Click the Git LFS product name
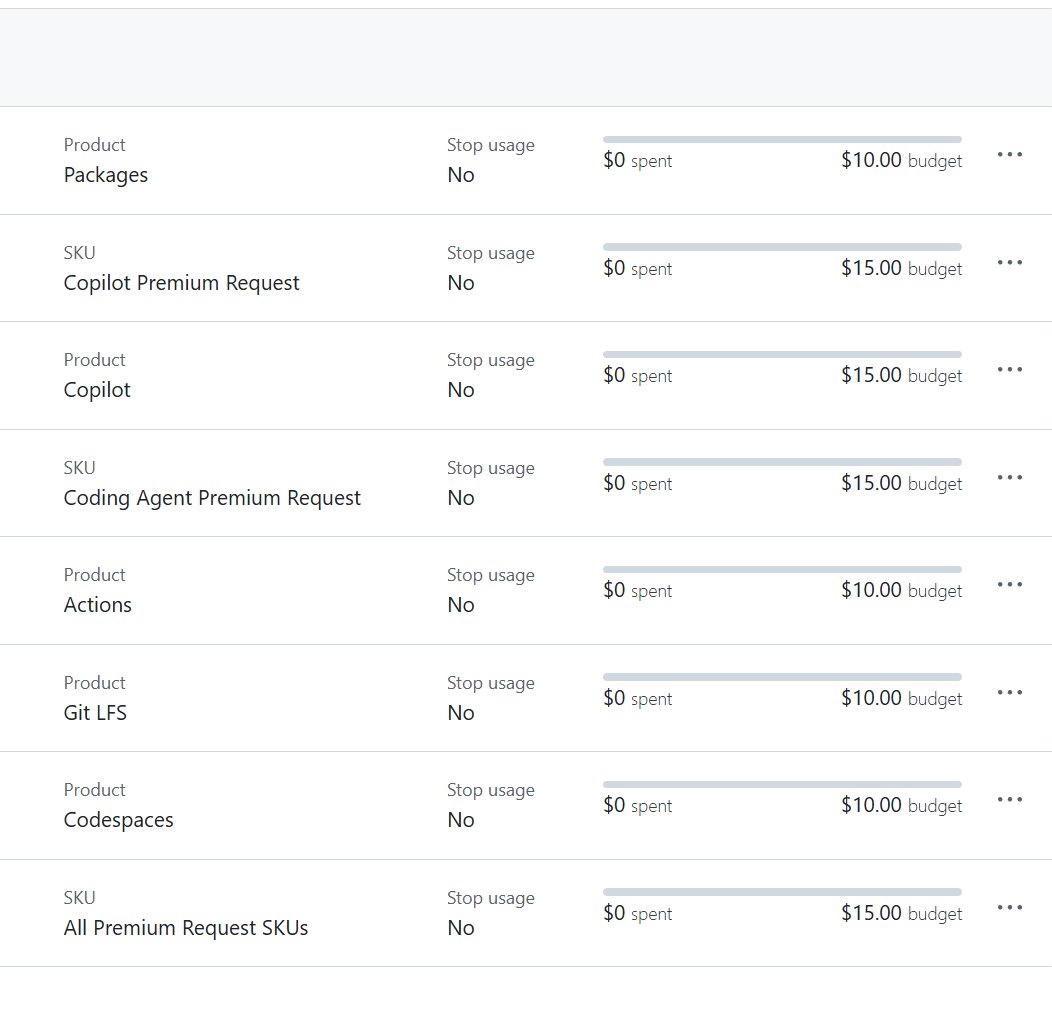Viewport: 1052px width, 1014px height. click(x=95, y=713)
